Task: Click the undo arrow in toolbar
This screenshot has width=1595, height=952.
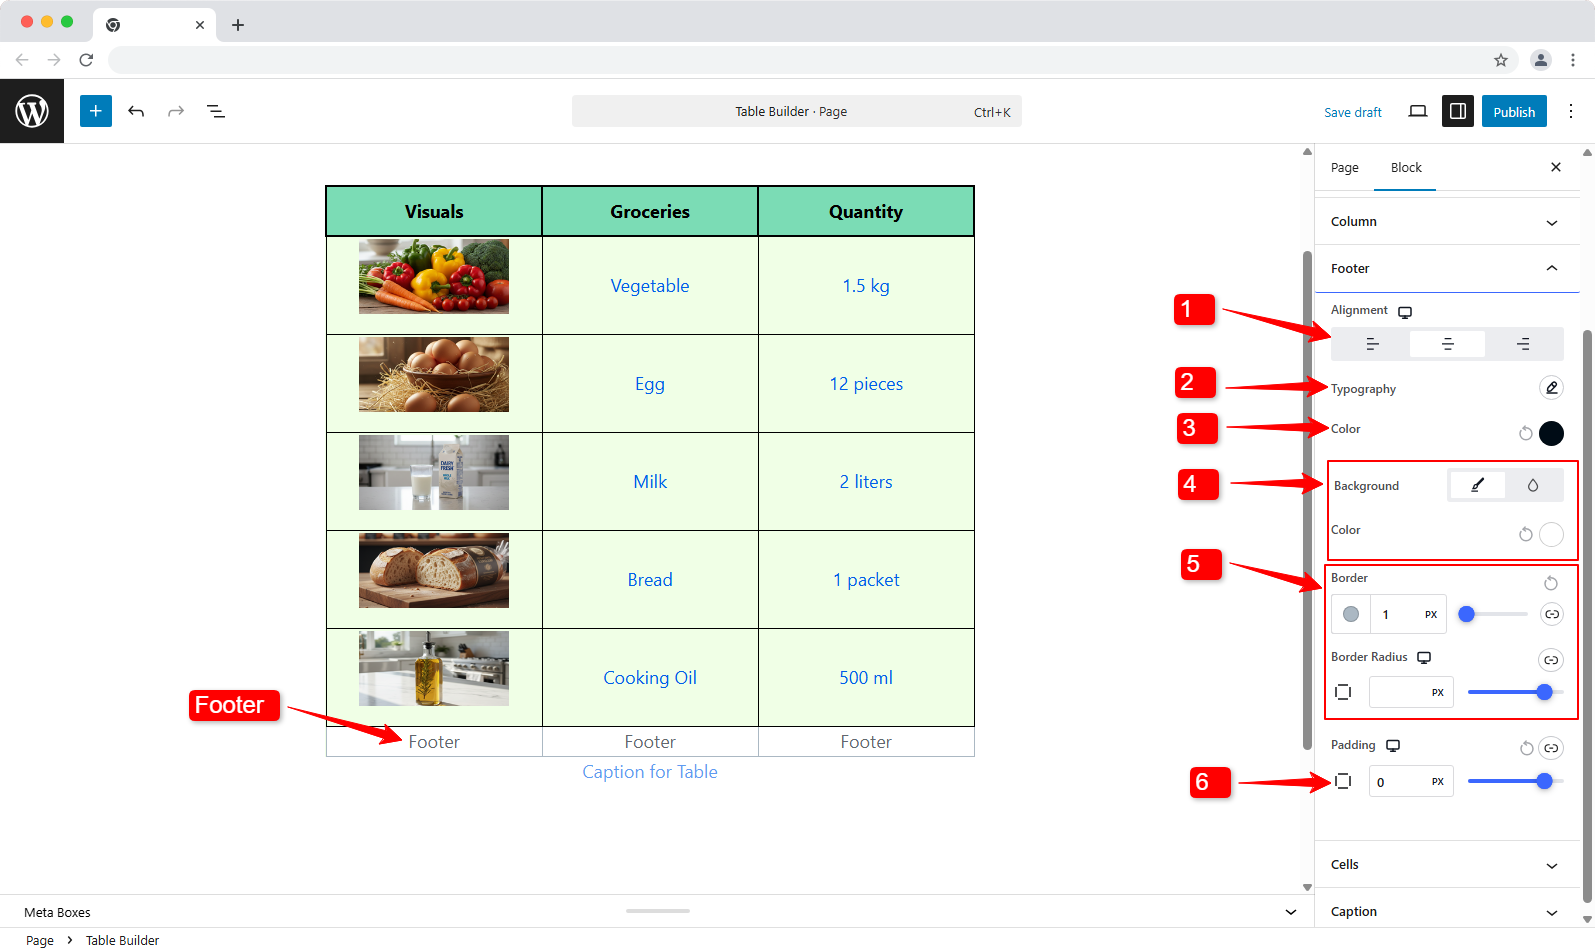Action: pyautogui.click(x=136, y=111)
